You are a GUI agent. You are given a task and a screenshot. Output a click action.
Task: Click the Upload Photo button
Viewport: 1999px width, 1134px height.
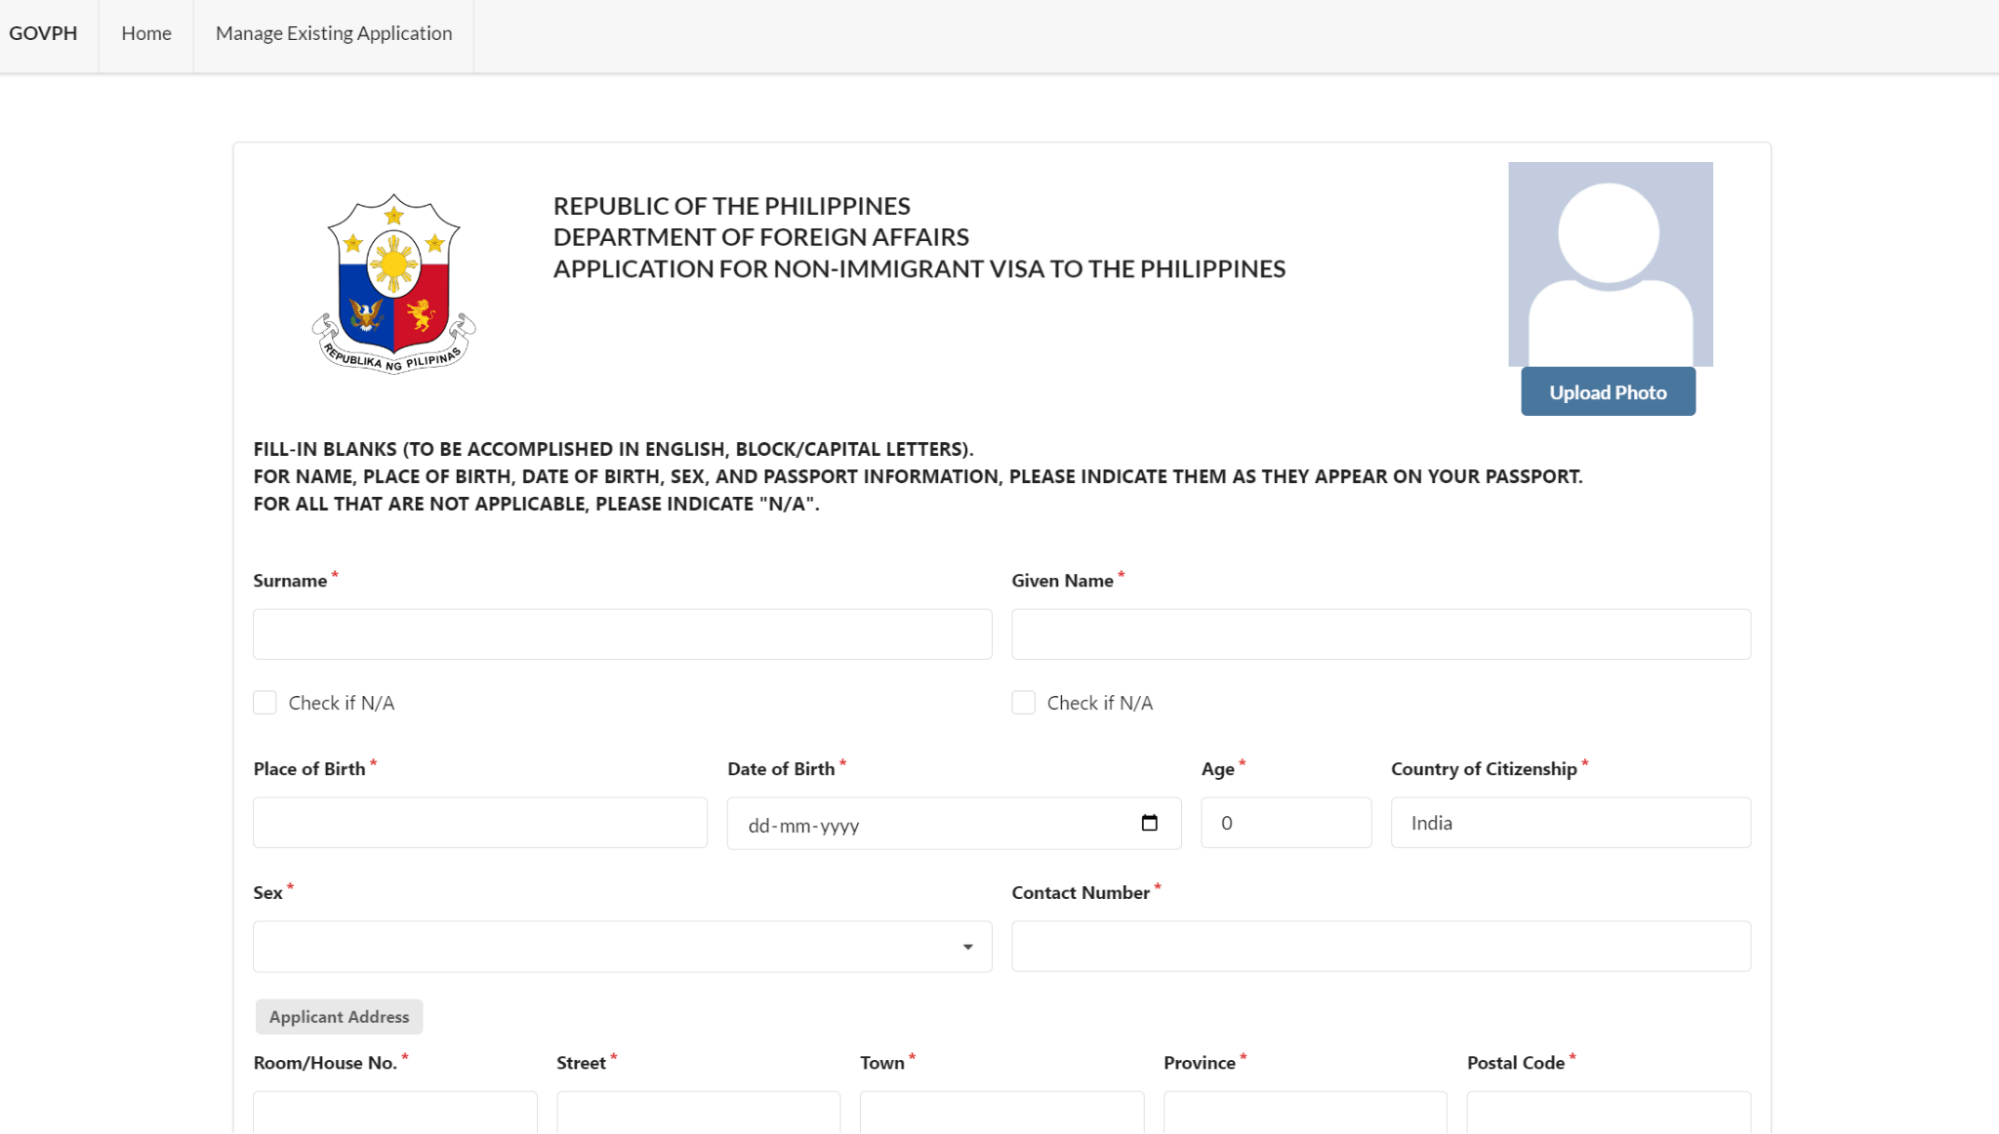click(1608, 391)
